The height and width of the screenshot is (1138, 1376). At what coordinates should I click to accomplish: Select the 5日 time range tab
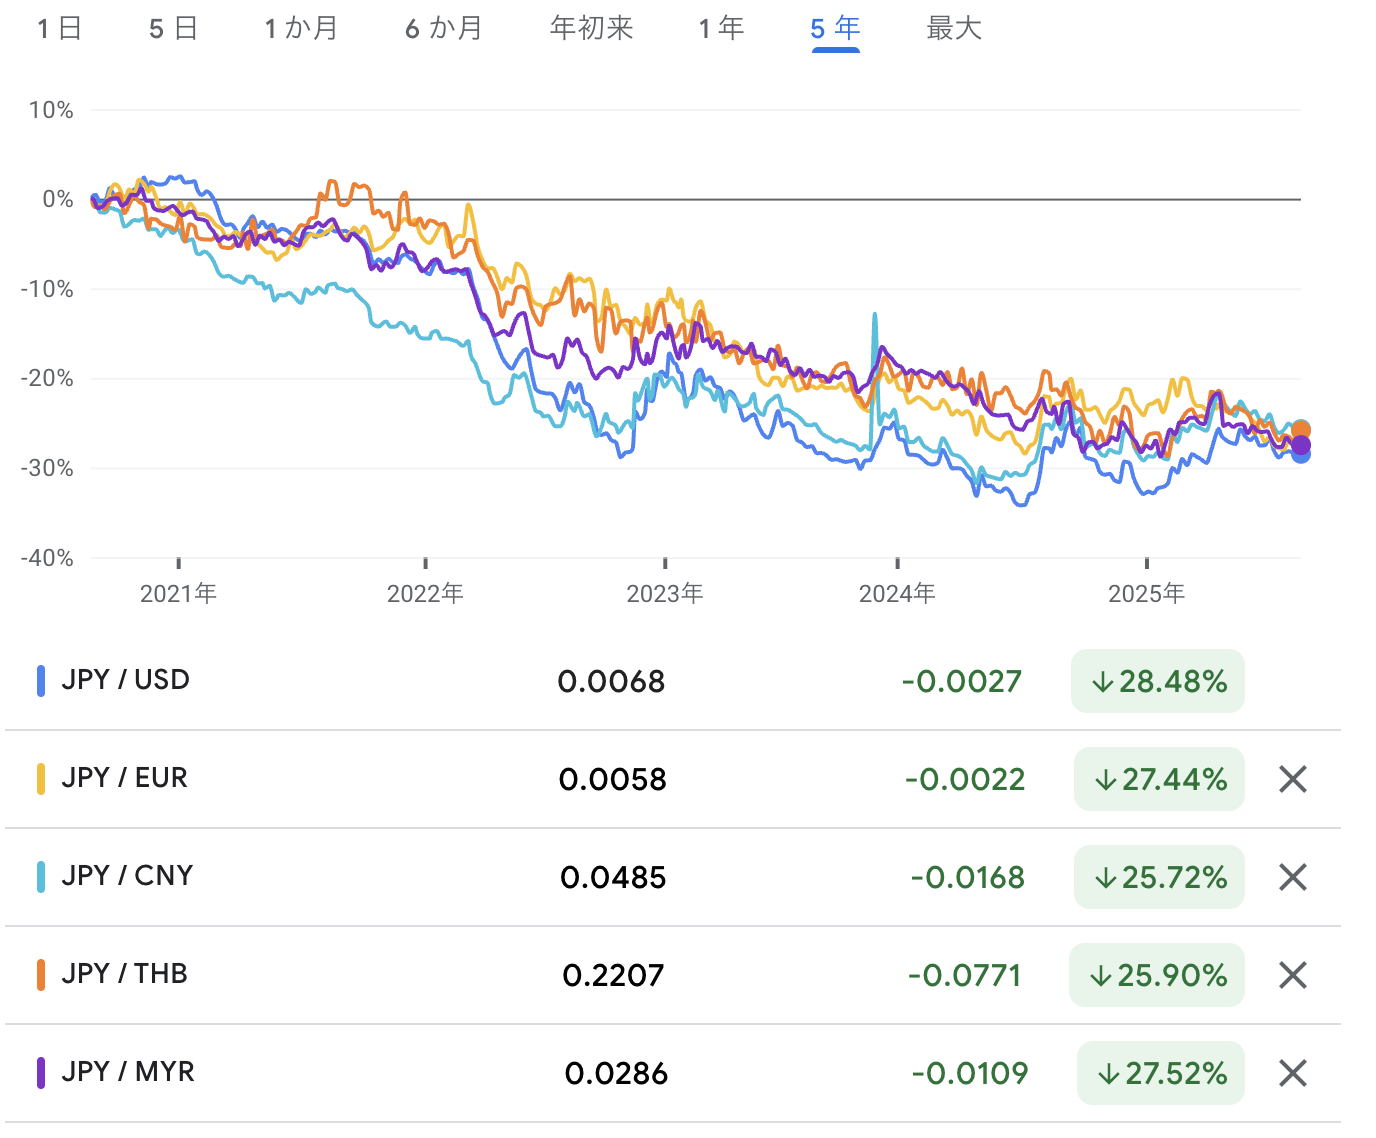point(173,29)
